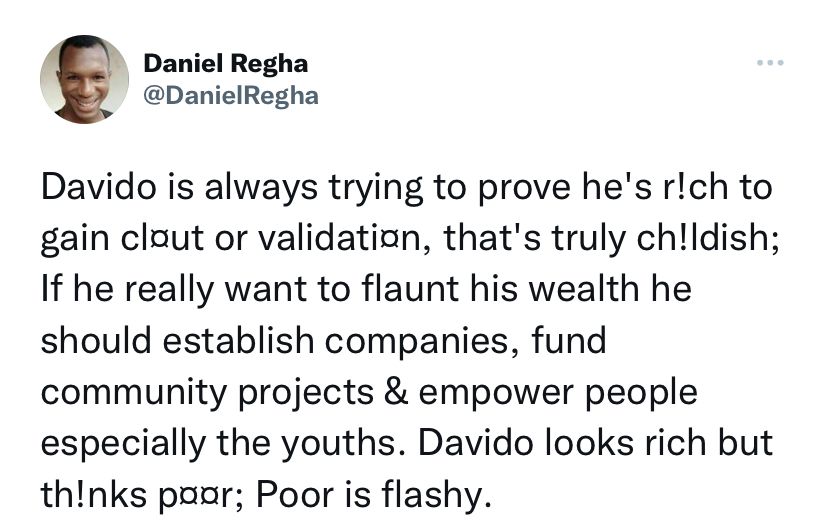Click the word "always" in the tweet

261,188
